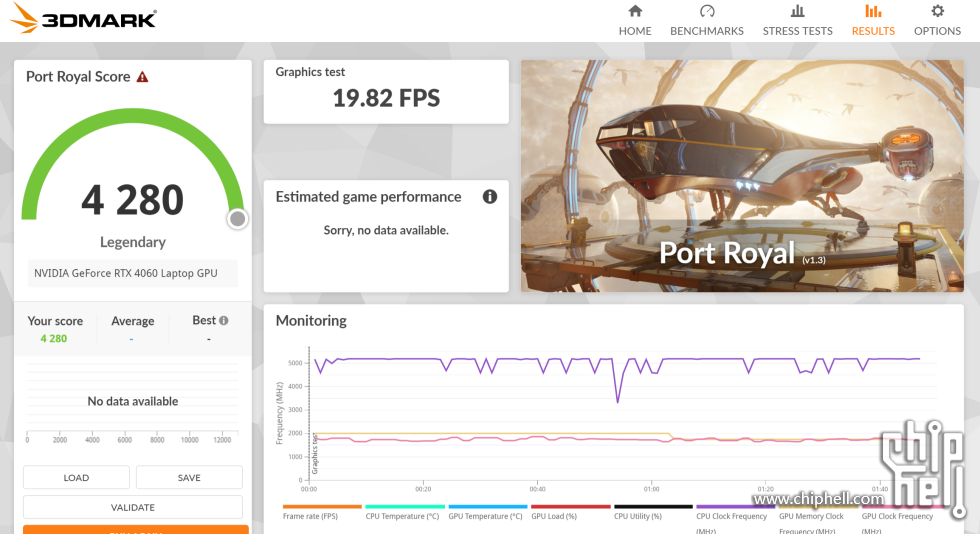Click the Your score label

[55, 321]
